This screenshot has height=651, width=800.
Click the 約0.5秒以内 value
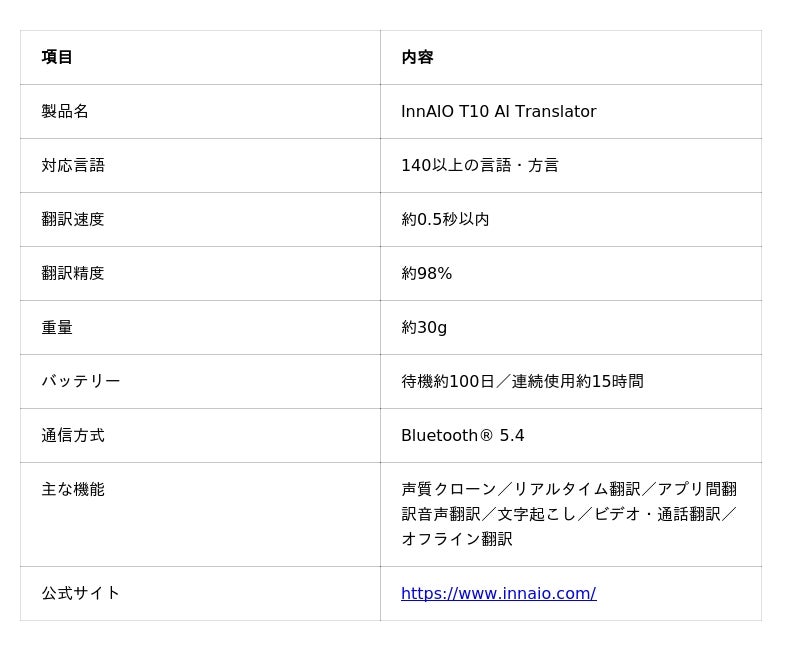(x=445, y=219)
